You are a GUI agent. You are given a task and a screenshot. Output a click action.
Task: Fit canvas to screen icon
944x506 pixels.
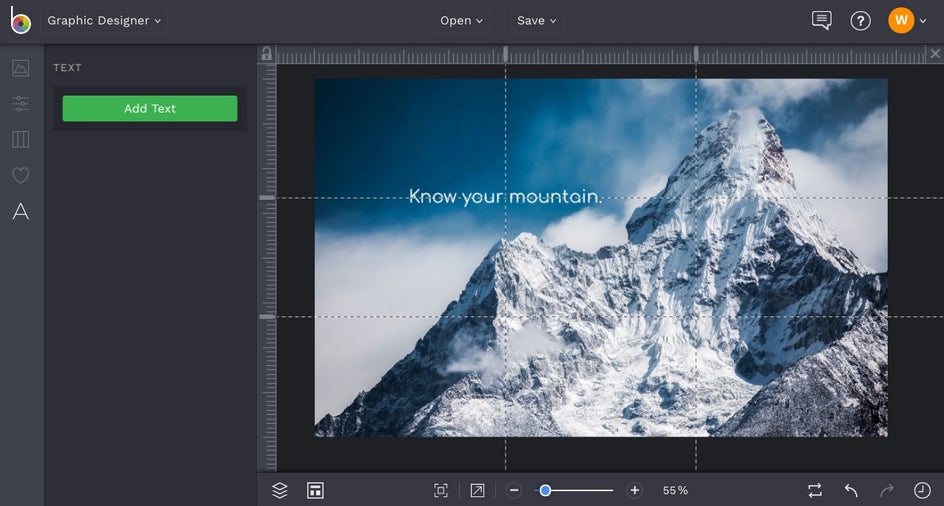click(441, 490)
